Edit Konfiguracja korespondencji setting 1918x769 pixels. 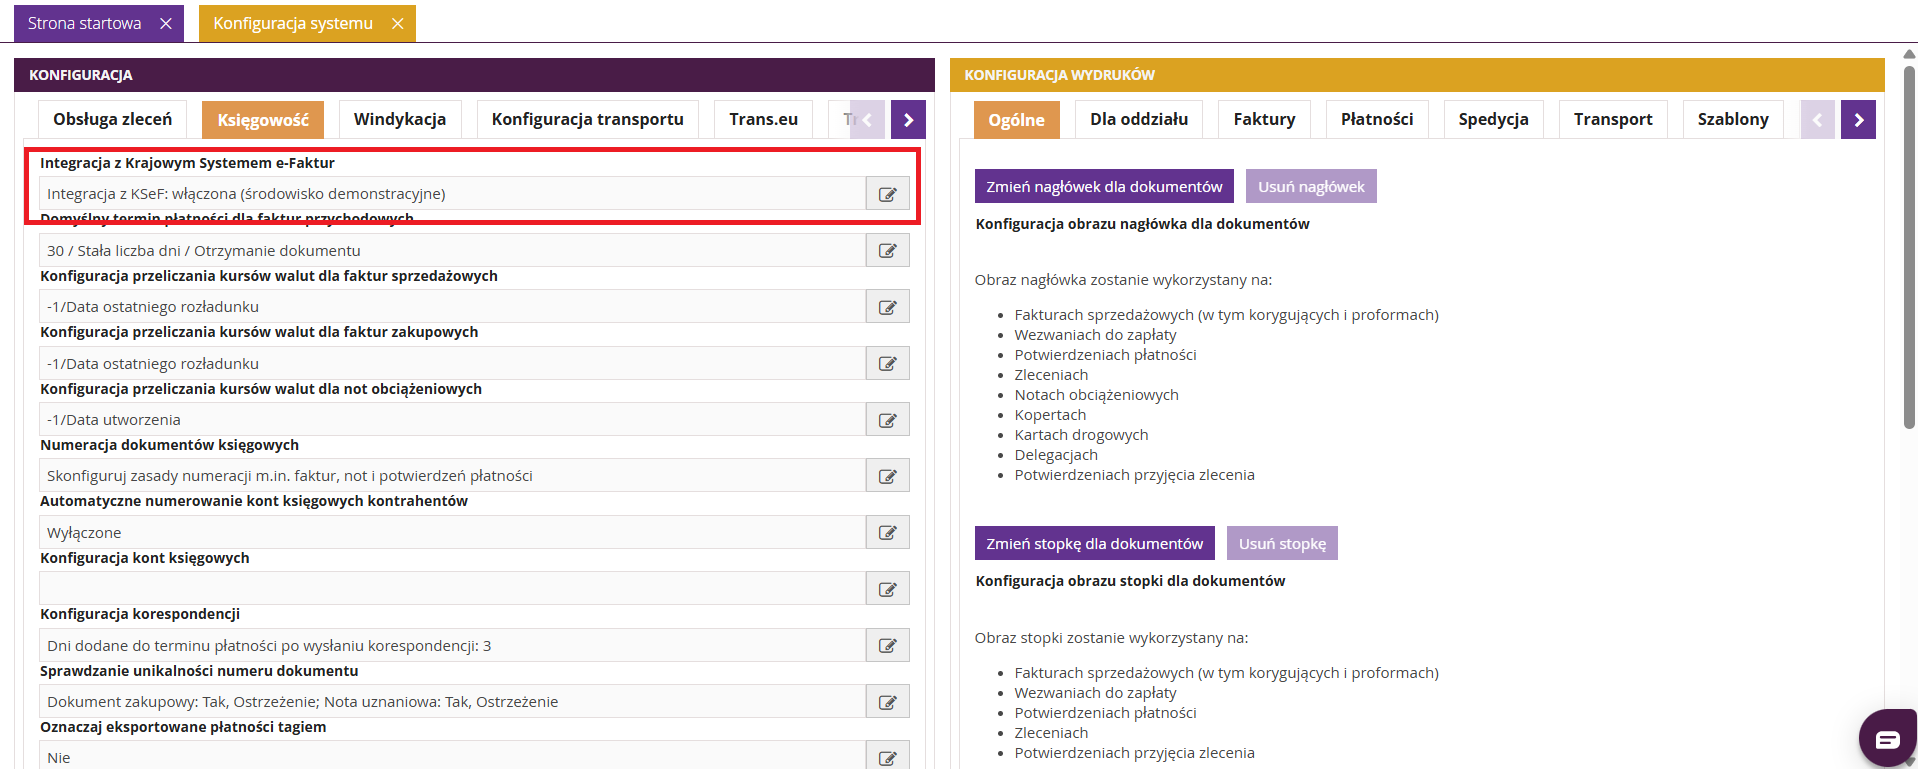pyautogui.click(x=887, y=645)
